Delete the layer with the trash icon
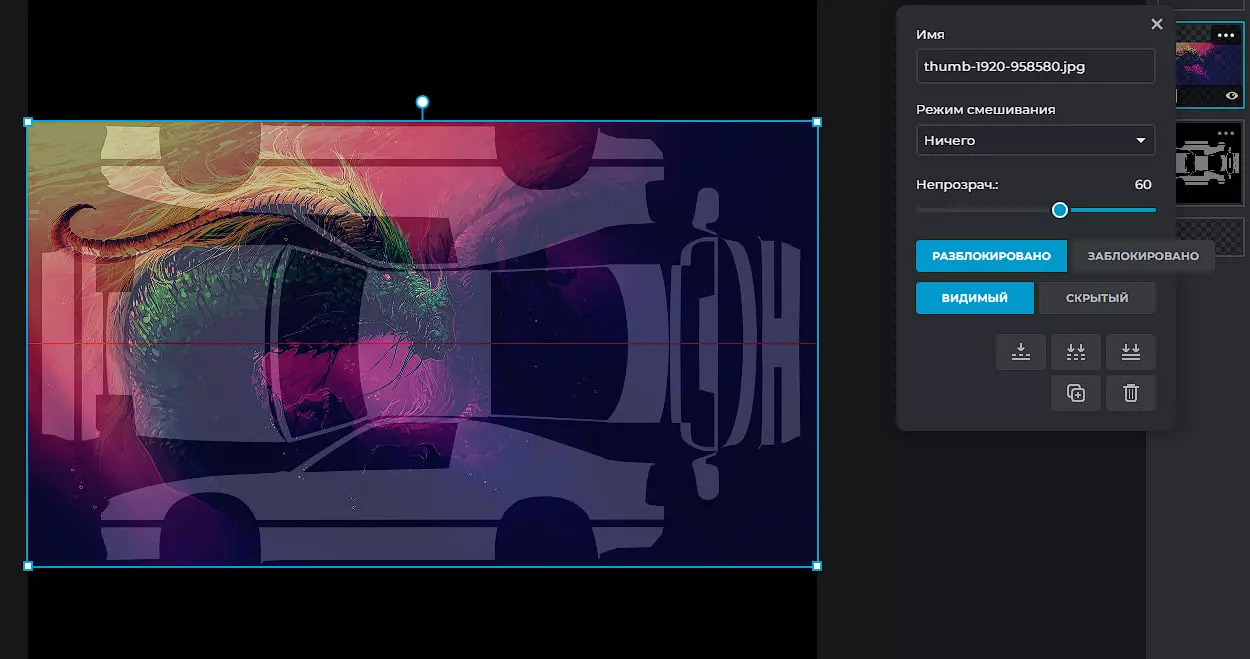This screenshot has width=1250, height=659. point(1131,393)
